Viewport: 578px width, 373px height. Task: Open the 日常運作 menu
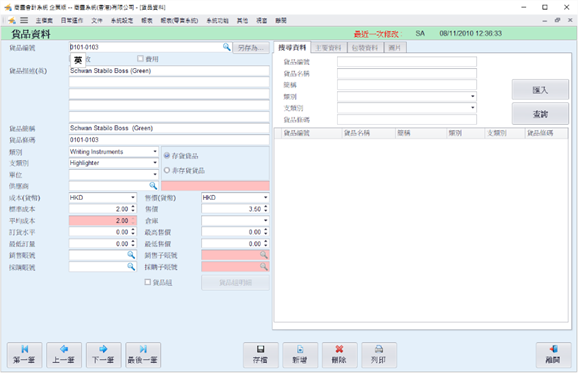(72, 21)
